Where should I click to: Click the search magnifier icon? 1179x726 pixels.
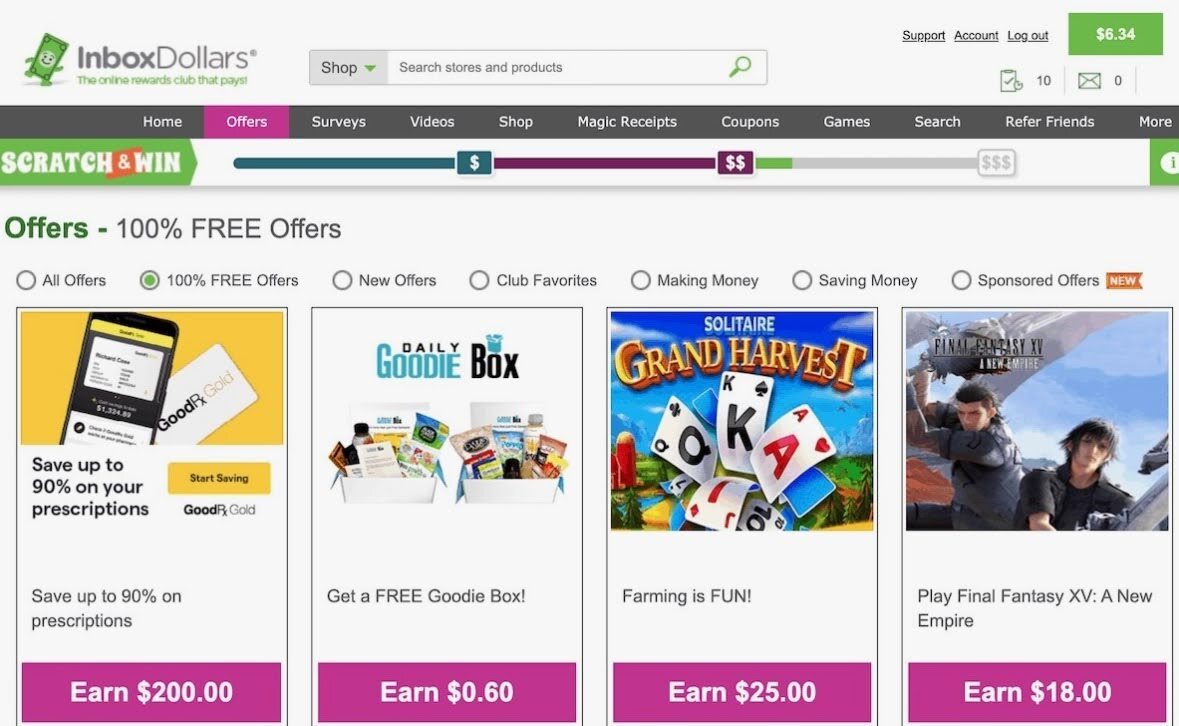(740, 67)
